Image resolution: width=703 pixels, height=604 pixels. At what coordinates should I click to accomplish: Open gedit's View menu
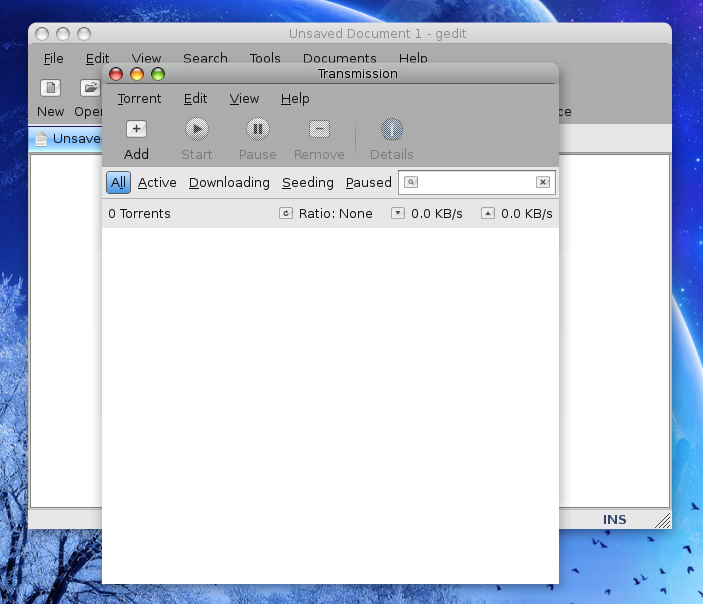(146, 59)
